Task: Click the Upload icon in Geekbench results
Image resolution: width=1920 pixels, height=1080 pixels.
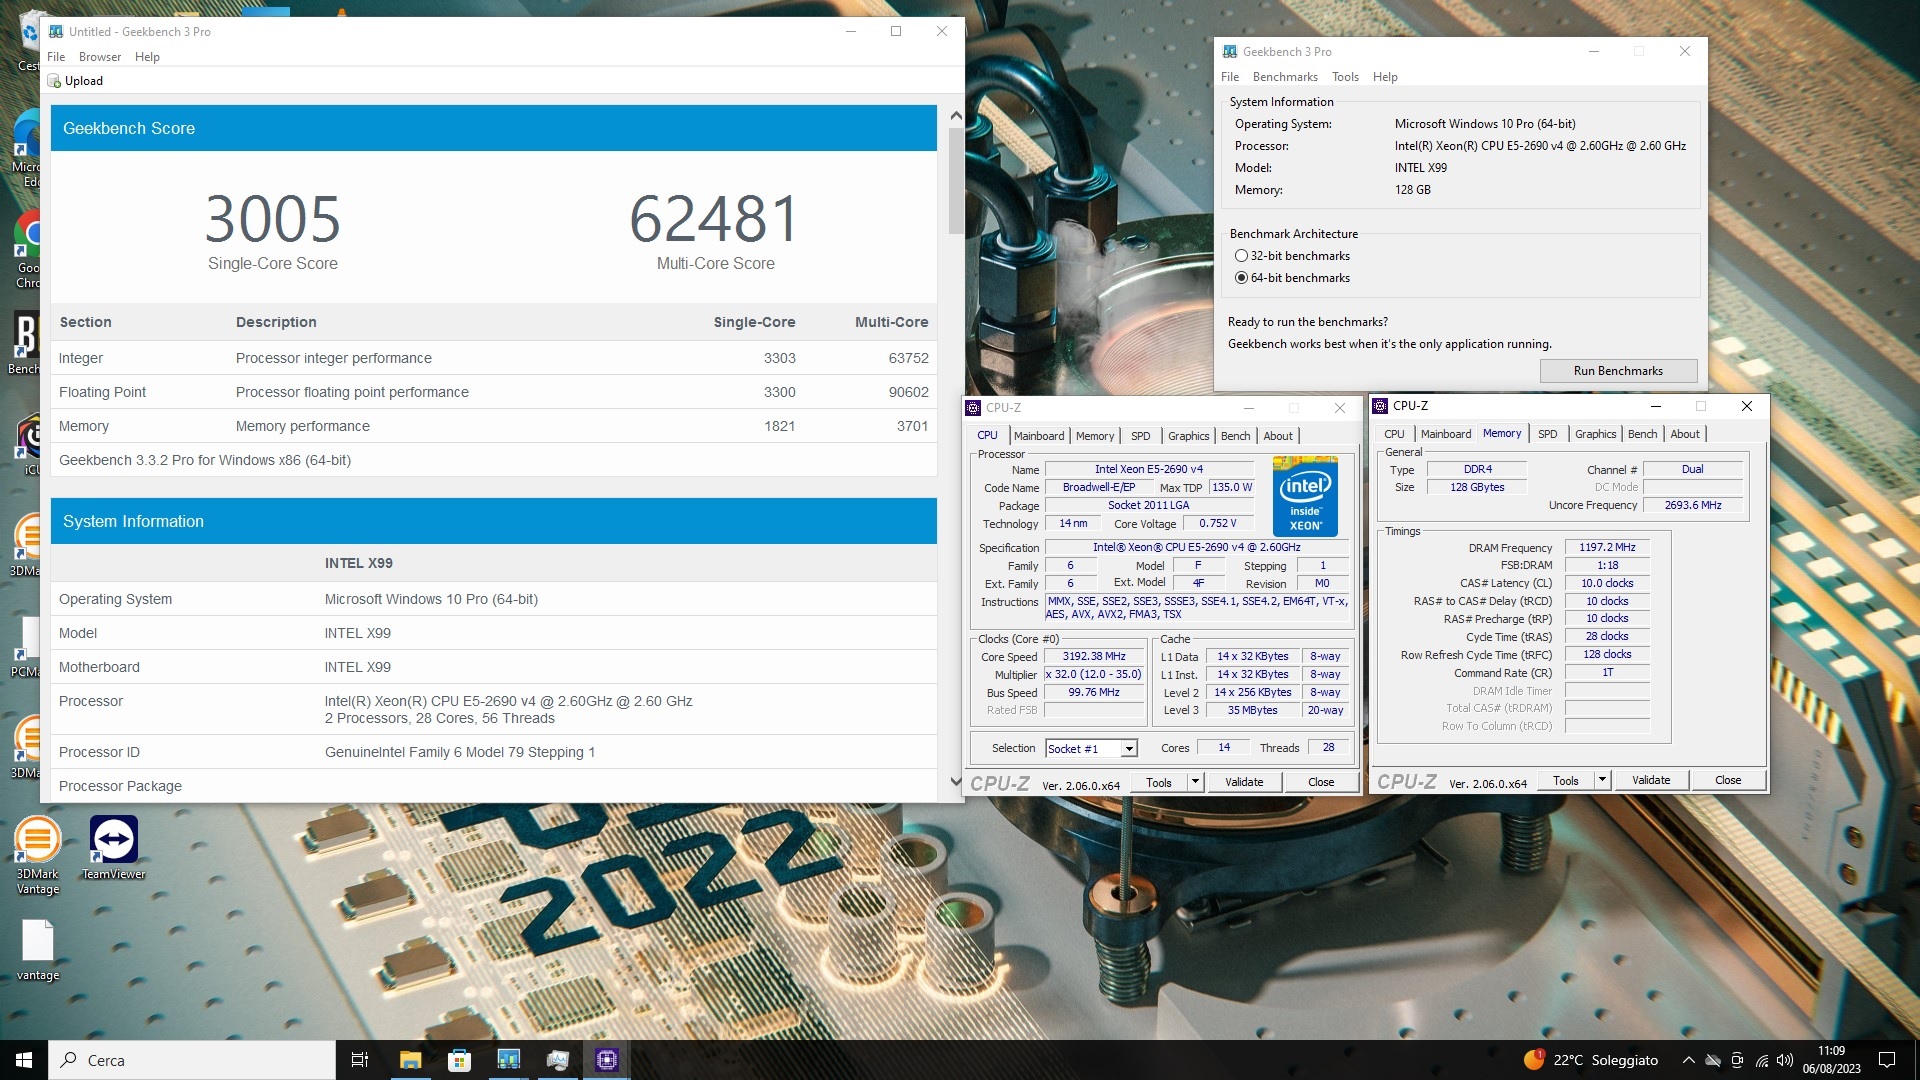Action: [54, 81]
